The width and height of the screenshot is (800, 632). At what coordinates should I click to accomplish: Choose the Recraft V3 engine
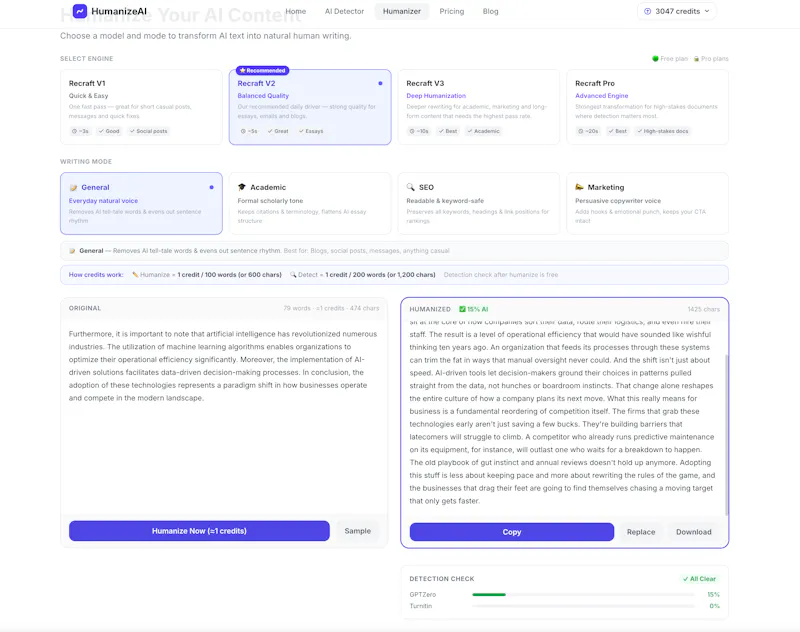(479, 107)
